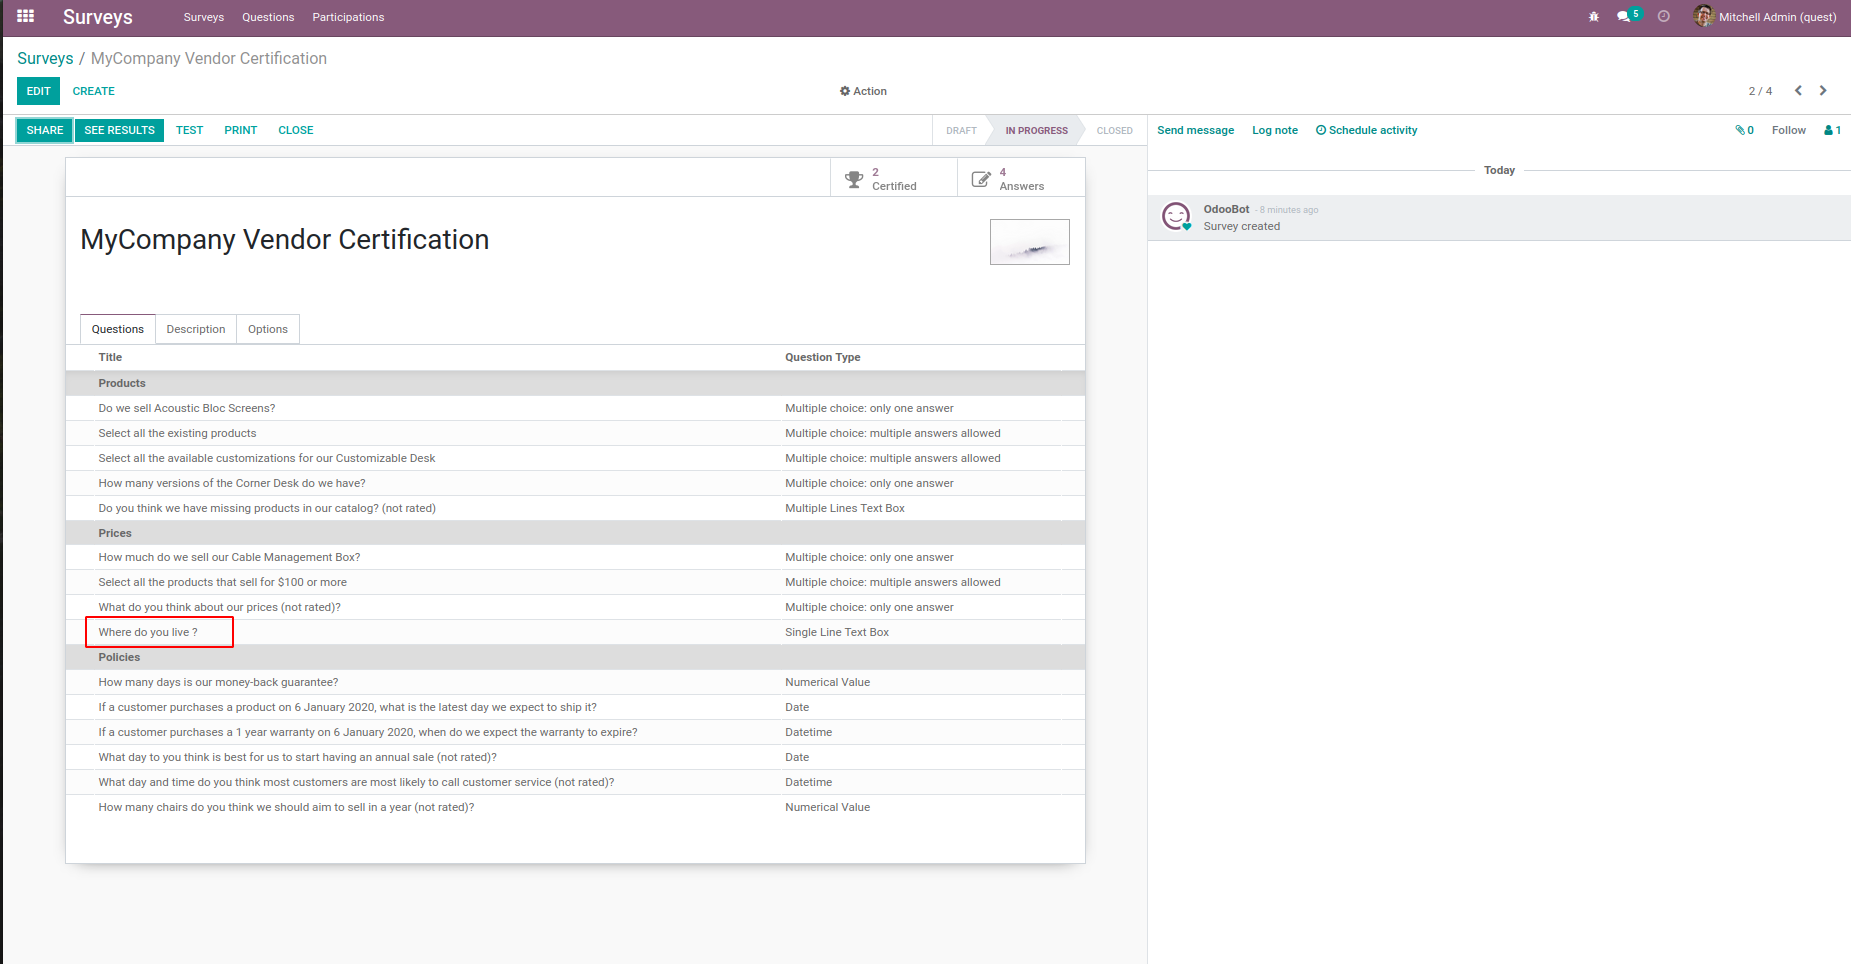Set status to Draft stage
Image resolution: width=1851 pixels, height=964 pixels.
point(961,131)
